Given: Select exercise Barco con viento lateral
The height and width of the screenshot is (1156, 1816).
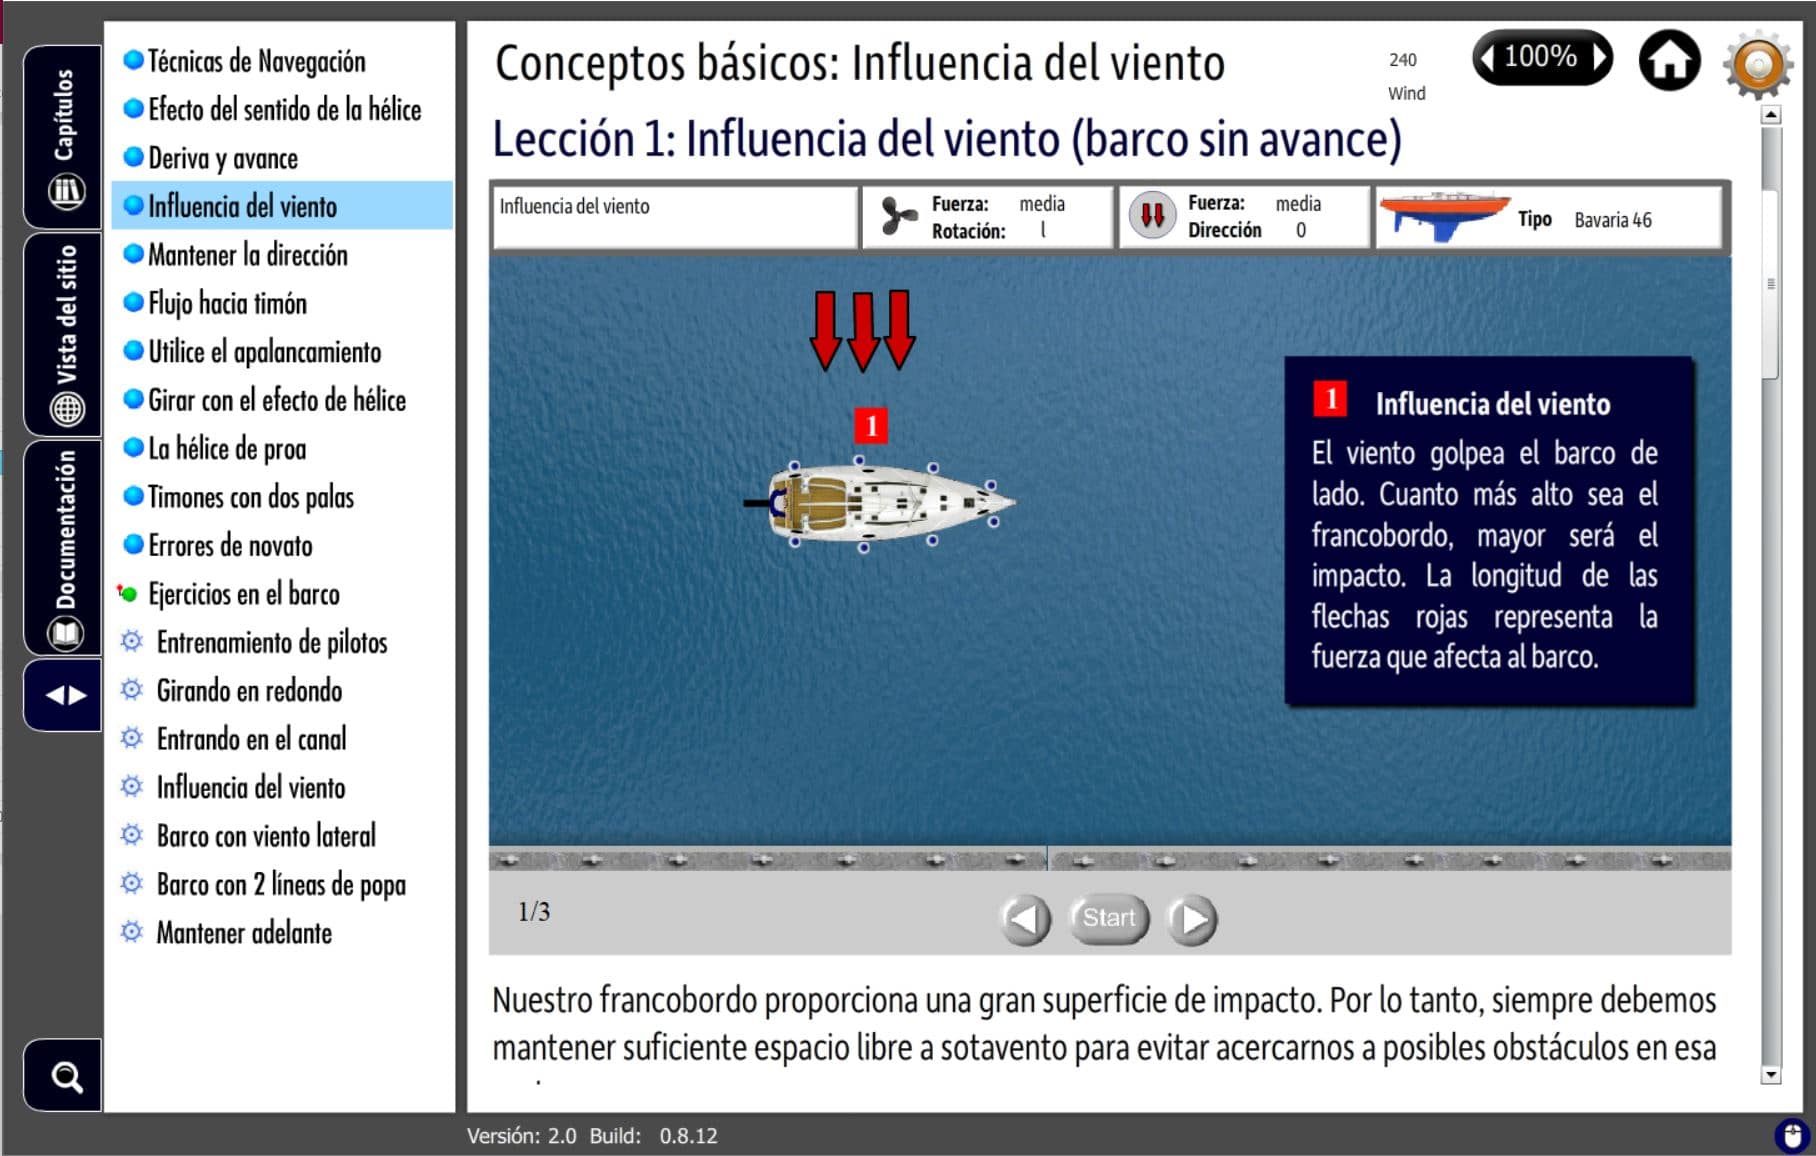Looking at the screenshot, I should tap(266, 836).
